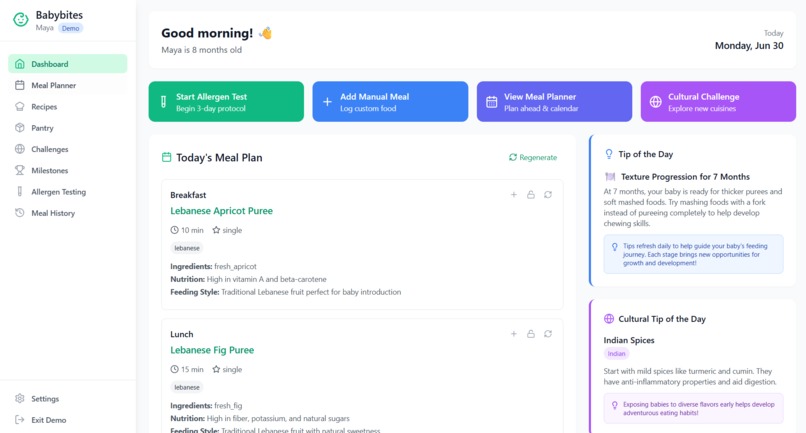Click 'Texture Progression for 7 Months' heading
The height and width of the screenshot is (433, 806).
[685, 177]
